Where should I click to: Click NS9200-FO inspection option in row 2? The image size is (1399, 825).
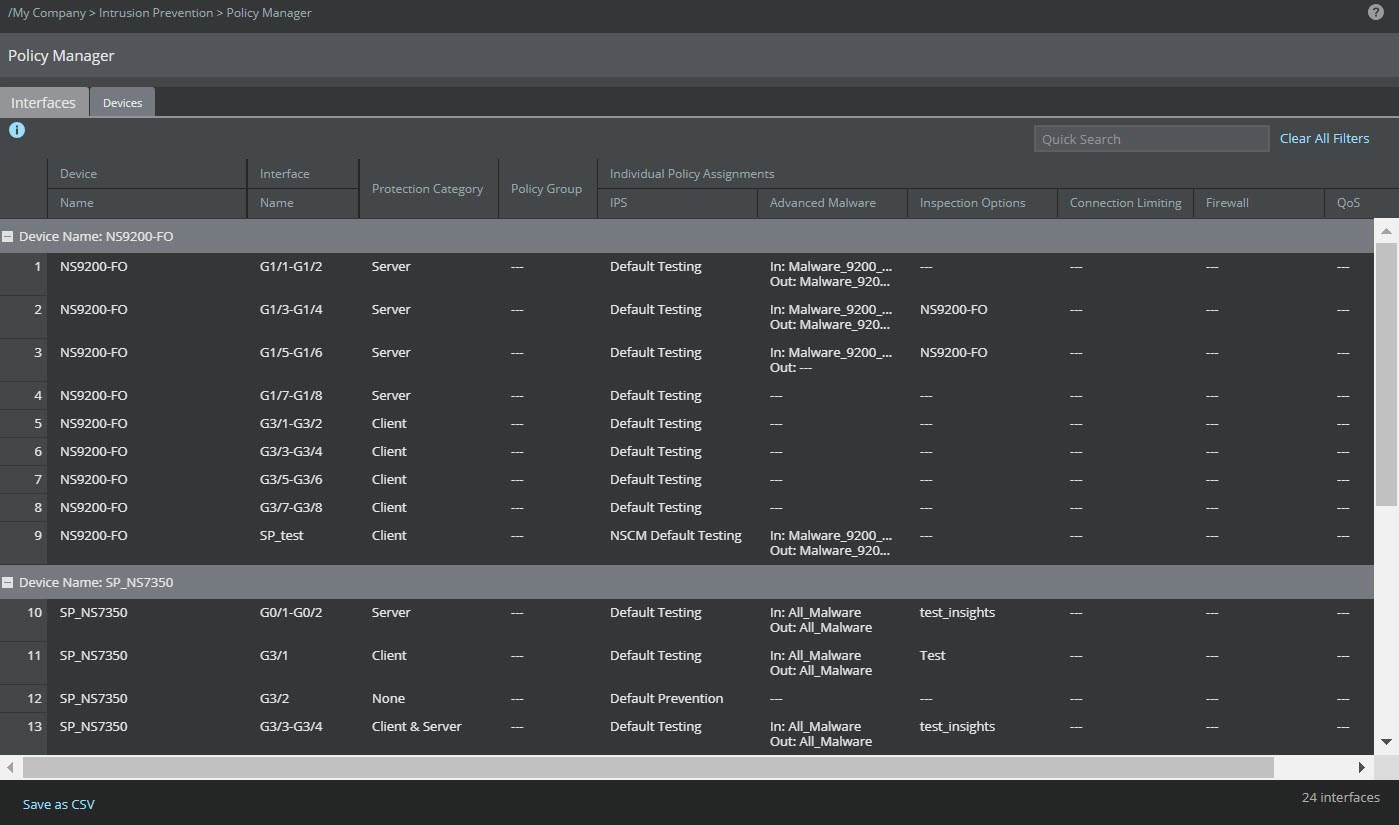pos(954,310)
